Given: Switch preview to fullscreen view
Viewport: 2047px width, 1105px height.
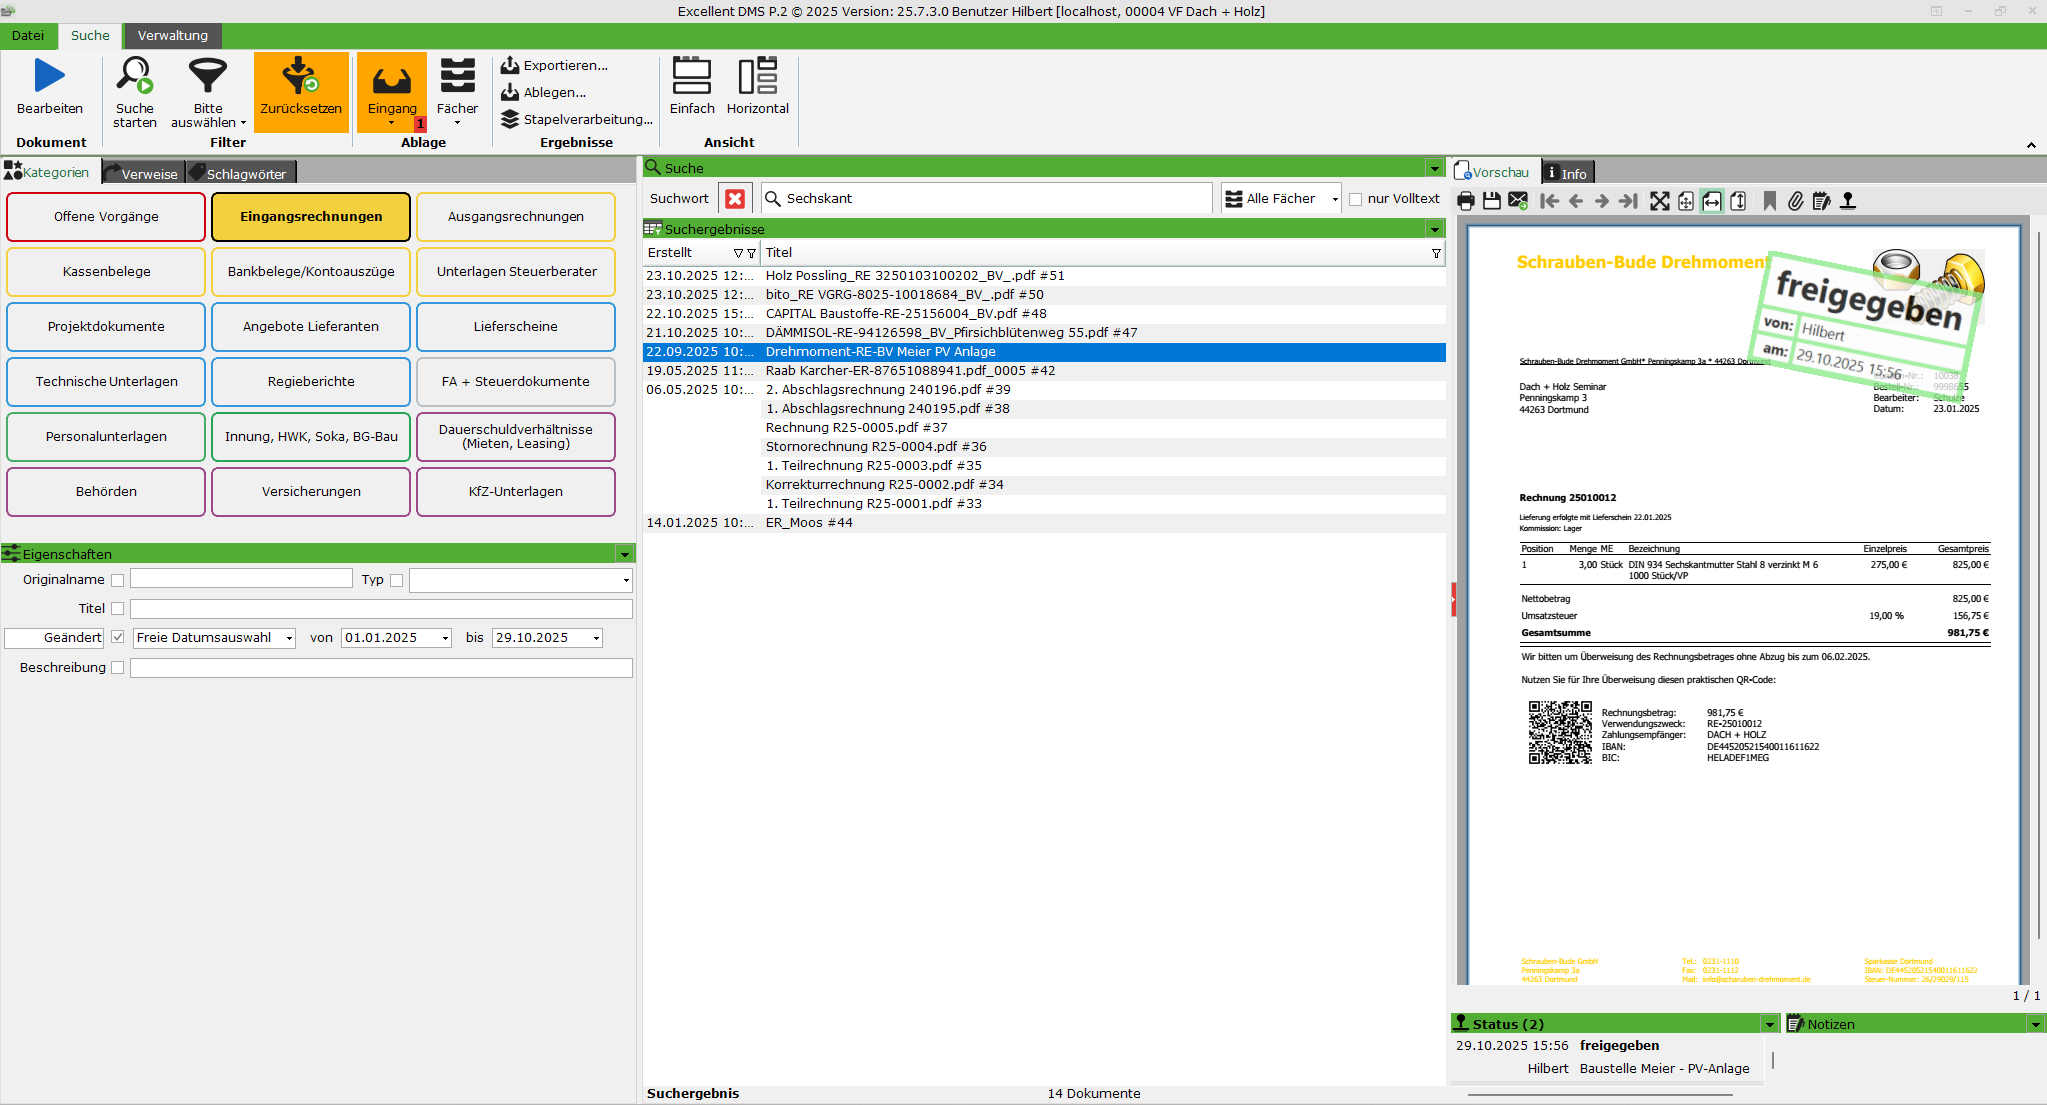Looking at the screenshot, I should 1660,201.
